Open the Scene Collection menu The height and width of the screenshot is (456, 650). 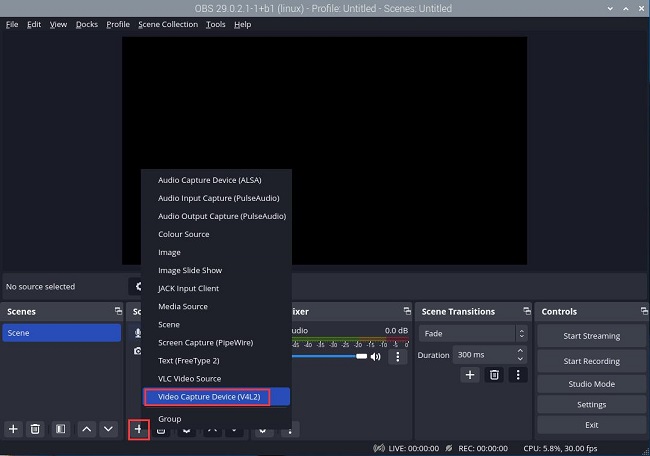(168, 24)
